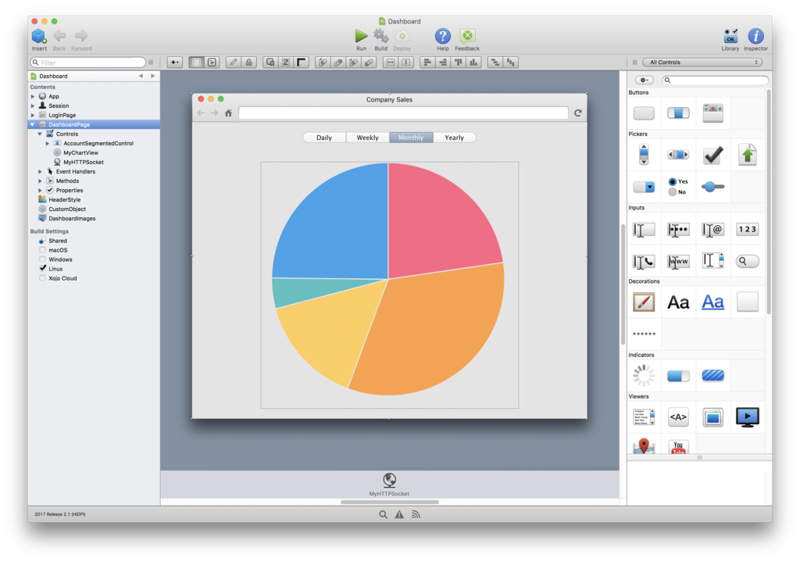Select the checkmark checkbox control in Pickers
This screenshot has height=562, width=800.
click(713, 155)
